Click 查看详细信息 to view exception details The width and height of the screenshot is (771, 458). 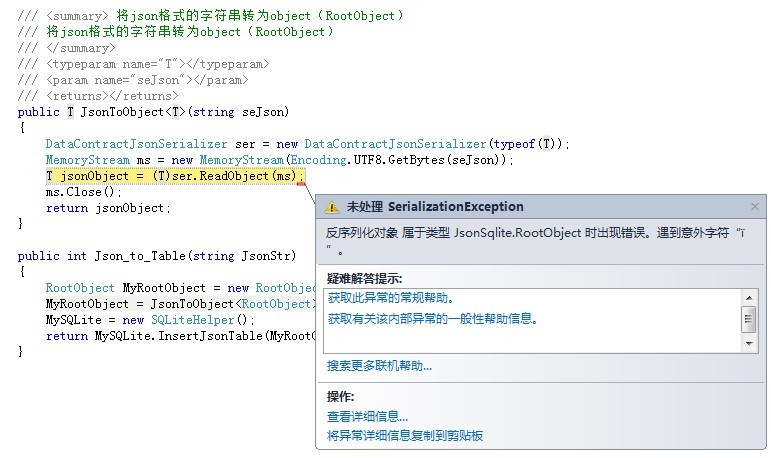tap(367, 416)
